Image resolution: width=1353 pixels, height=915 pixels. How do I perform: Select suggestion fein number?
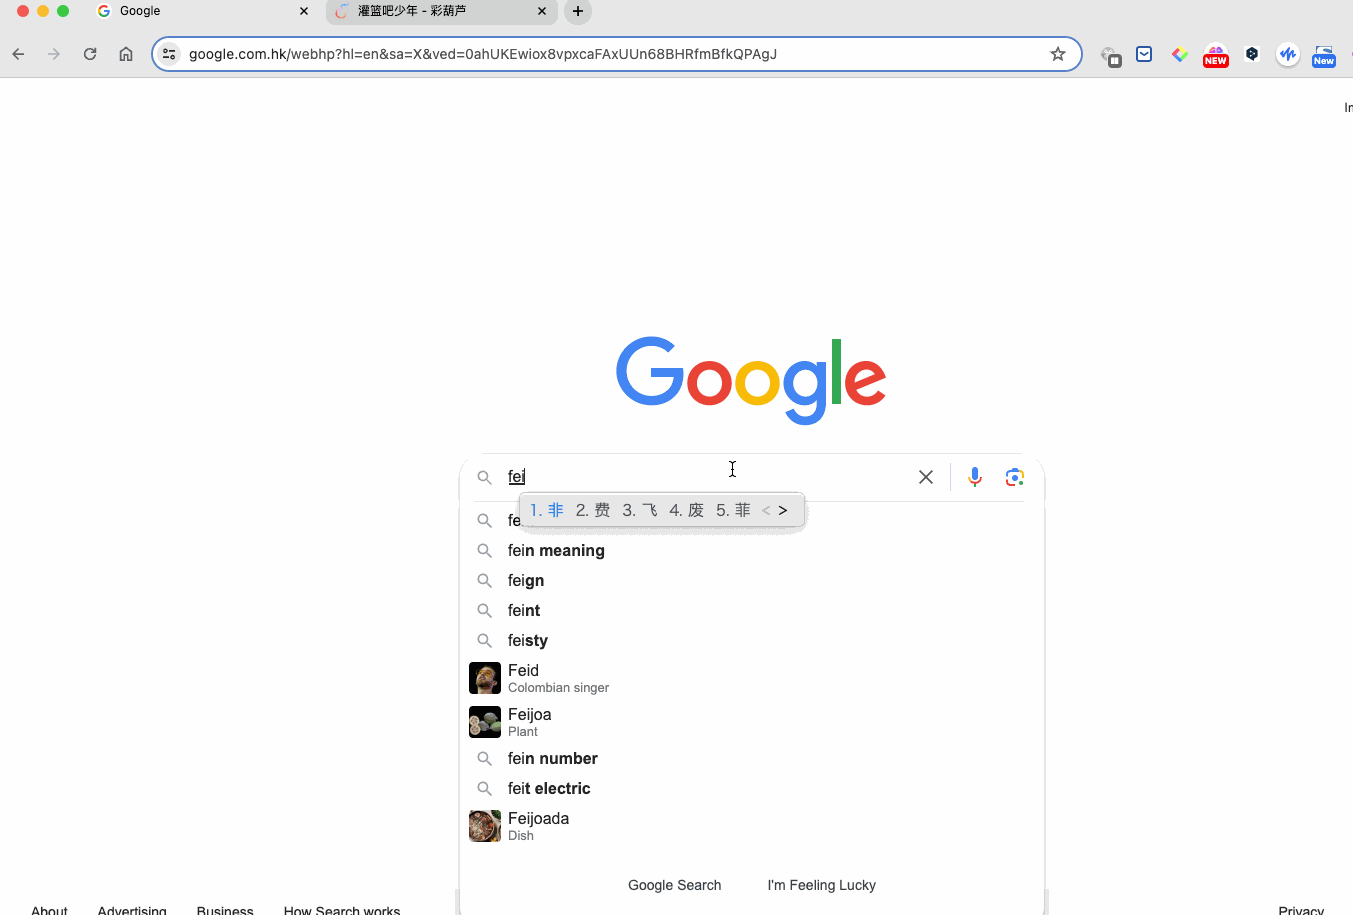(752, 759)
